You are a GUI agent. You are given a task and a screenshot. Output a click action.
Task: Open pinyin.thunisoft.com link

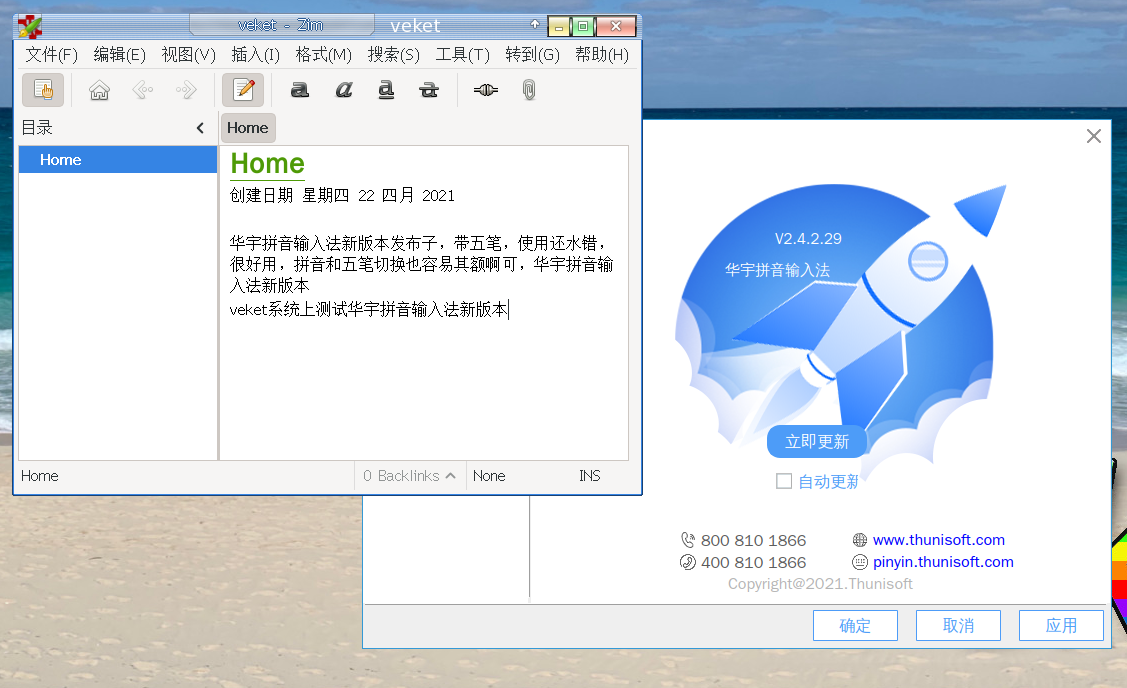943,562
